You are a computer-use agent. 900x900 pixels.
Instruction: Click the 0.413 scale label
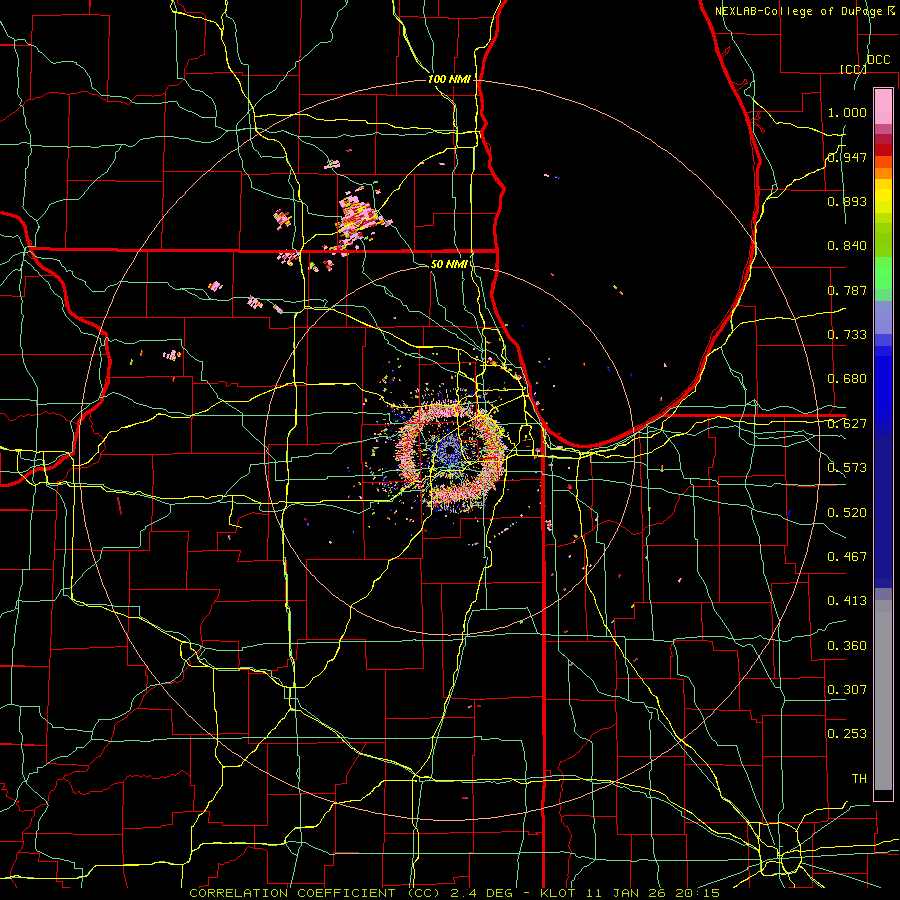[x=847, y=601]
